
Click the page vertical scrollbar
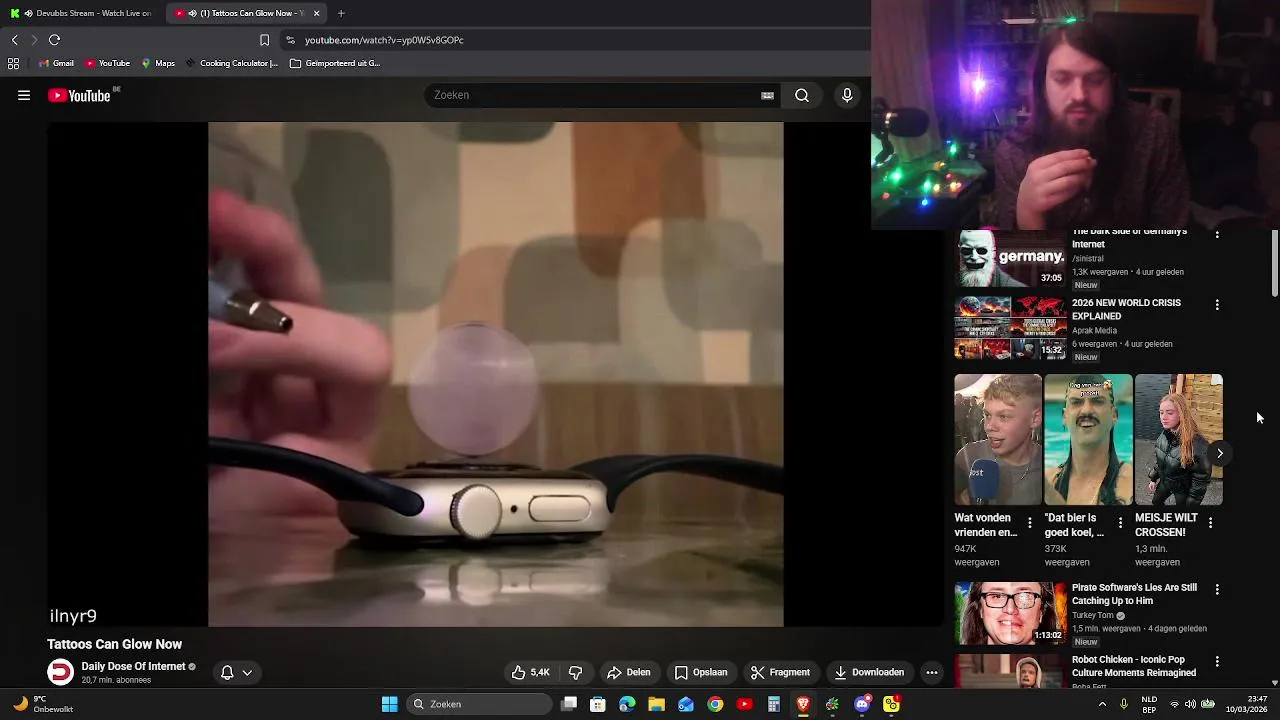[1275, 263]
